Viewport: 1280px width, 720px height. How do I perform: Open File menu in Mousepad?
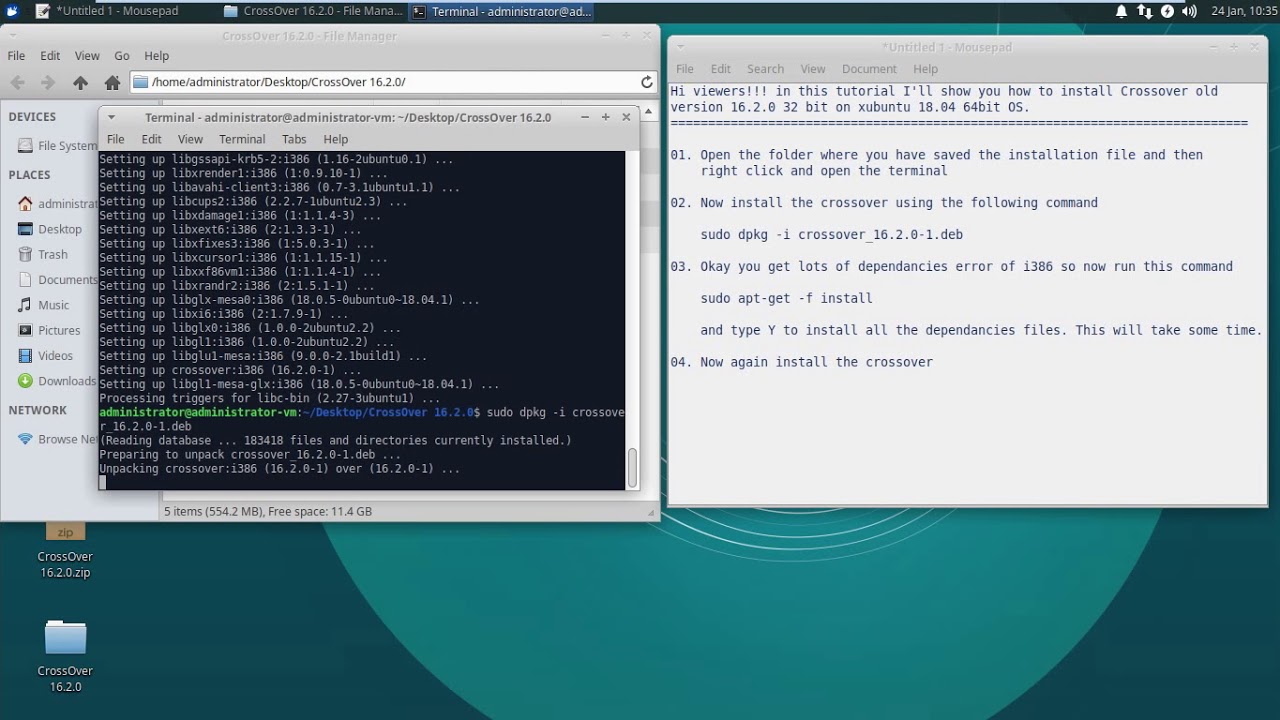point(685,69)
